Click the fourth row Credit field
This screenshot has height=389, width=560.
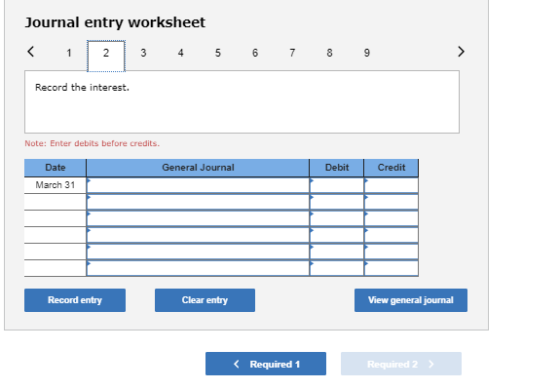click(x=391, y=235)
